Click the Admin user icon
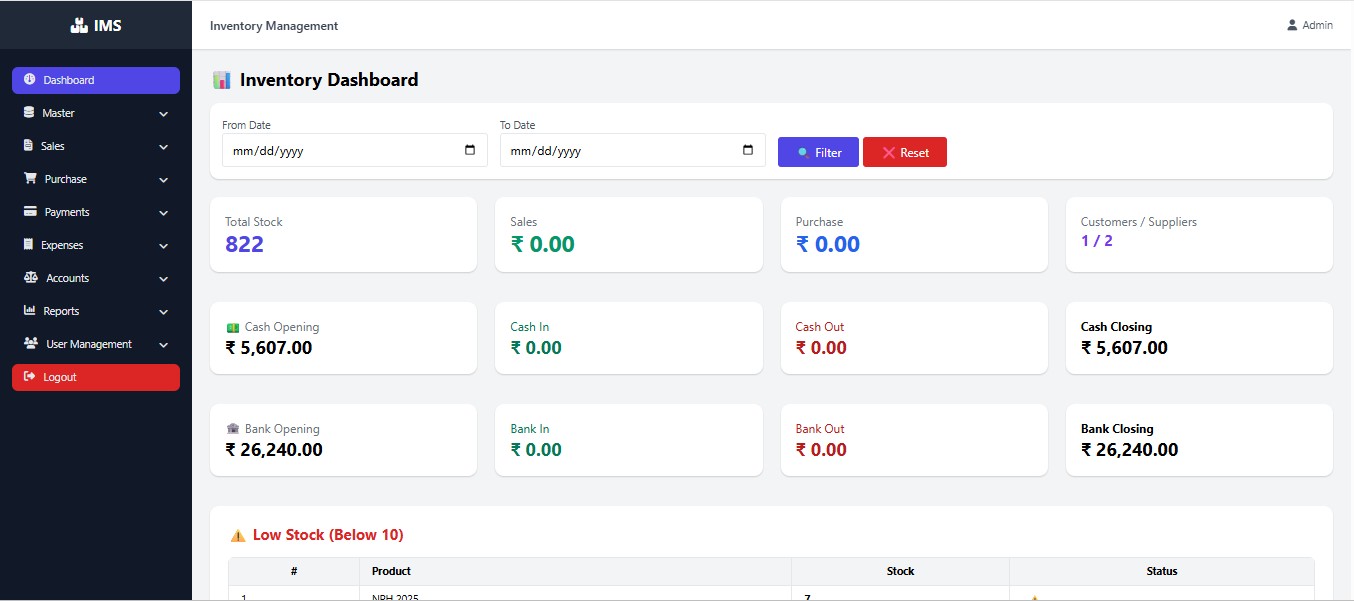This screenshot has width=1354, height=601. pos(1292,25)
